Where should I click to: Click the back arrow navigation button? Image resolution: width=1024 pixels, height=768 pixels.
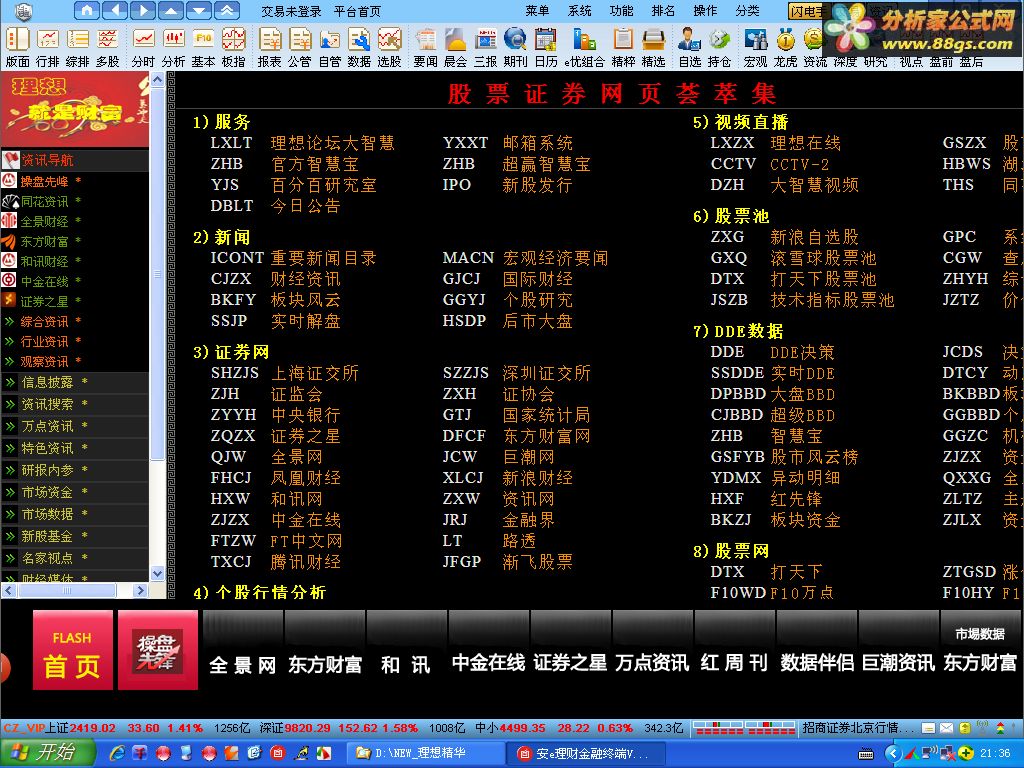(115, 10)
